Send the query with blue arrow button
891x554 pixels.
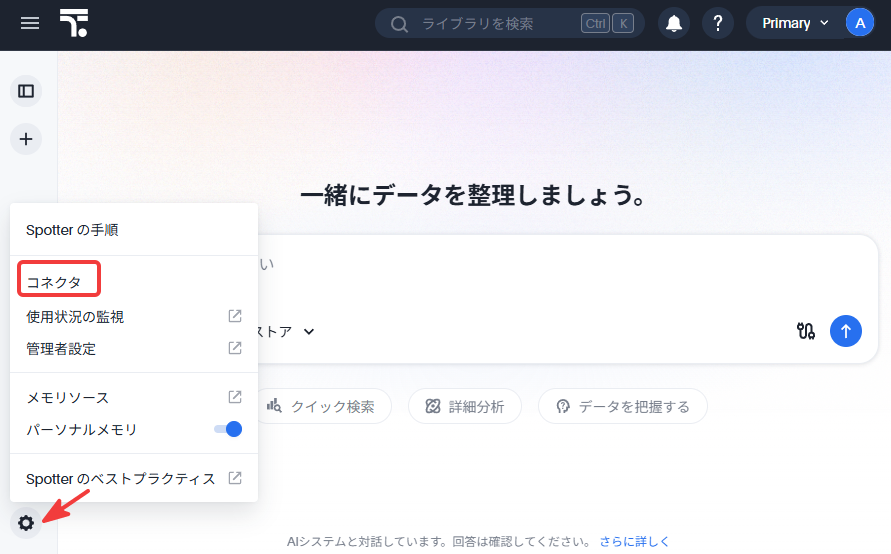(846, 331)
